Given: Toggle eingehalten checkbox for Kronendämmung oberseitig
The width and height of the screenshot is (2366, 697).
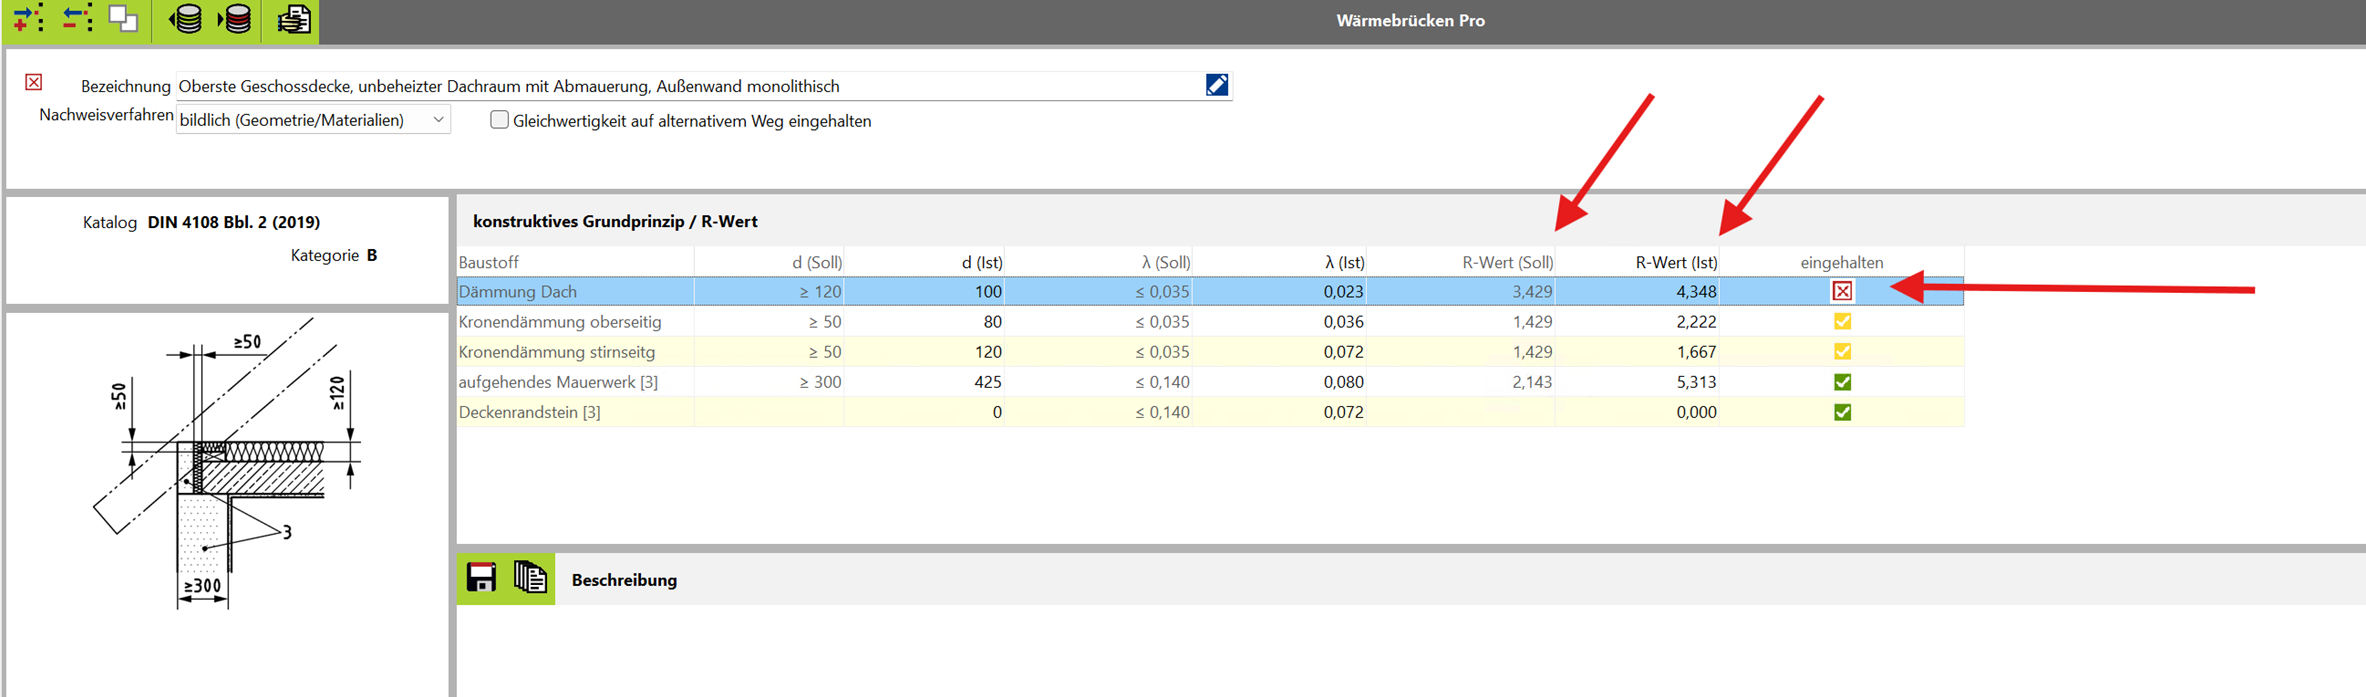Looking at the screenshot, I should click(1842, 322).
